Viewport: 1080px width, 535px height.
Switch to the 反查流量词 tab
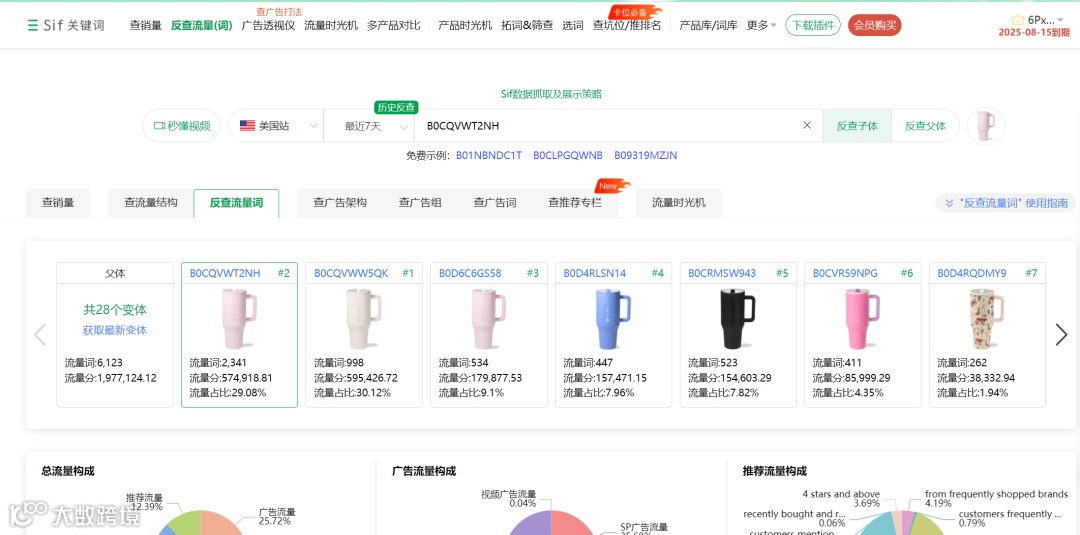[236, 203]
